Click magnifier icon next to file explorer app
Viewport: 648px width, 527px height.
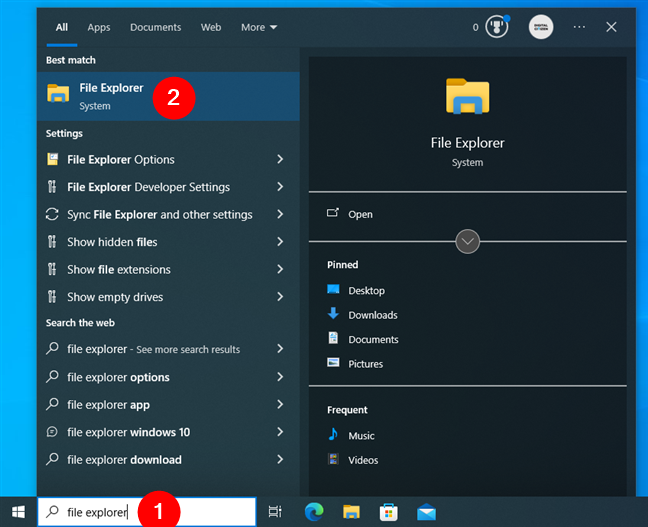click(52, 404)
